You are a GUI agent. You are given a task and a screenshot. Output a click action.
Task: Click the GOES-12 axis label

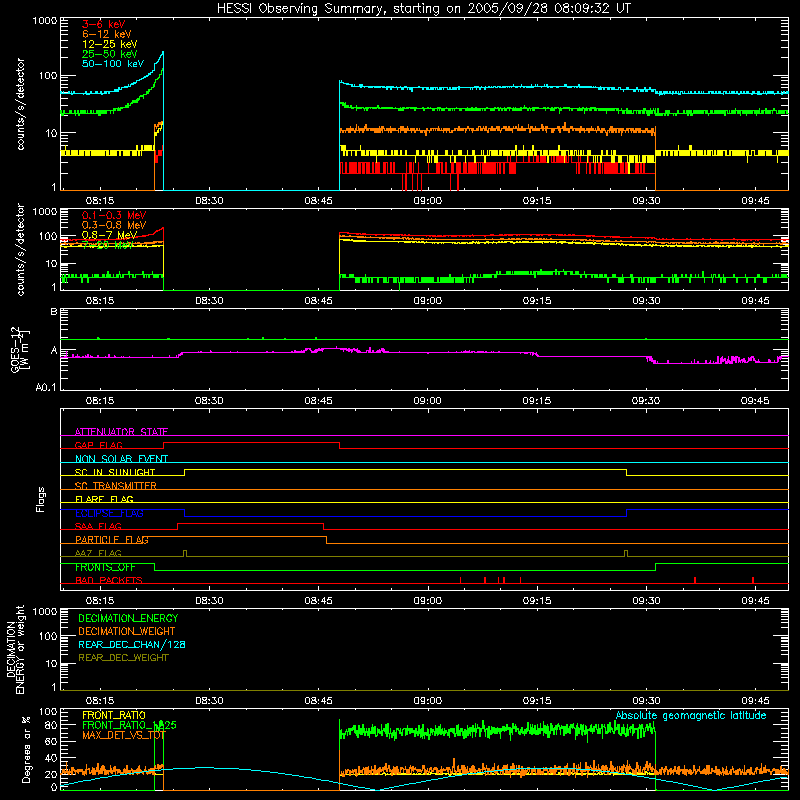click(15, 349)
